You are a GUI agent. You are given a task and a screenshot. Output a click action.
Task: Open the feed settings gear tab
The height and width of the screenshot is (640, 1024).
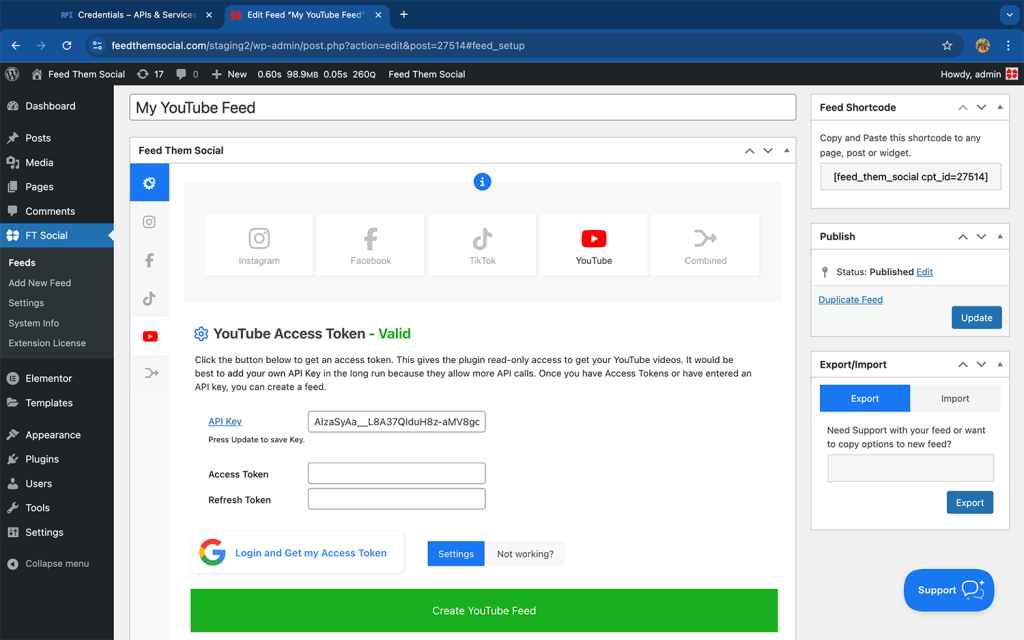(x=150, y=183)
